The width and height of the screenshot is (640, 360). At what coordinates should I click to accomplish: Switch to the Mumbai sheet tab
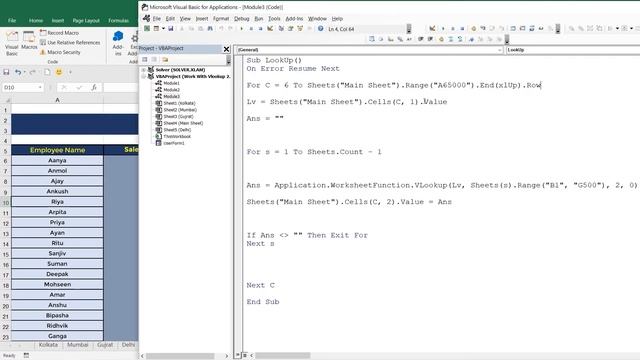coord(78,345)
